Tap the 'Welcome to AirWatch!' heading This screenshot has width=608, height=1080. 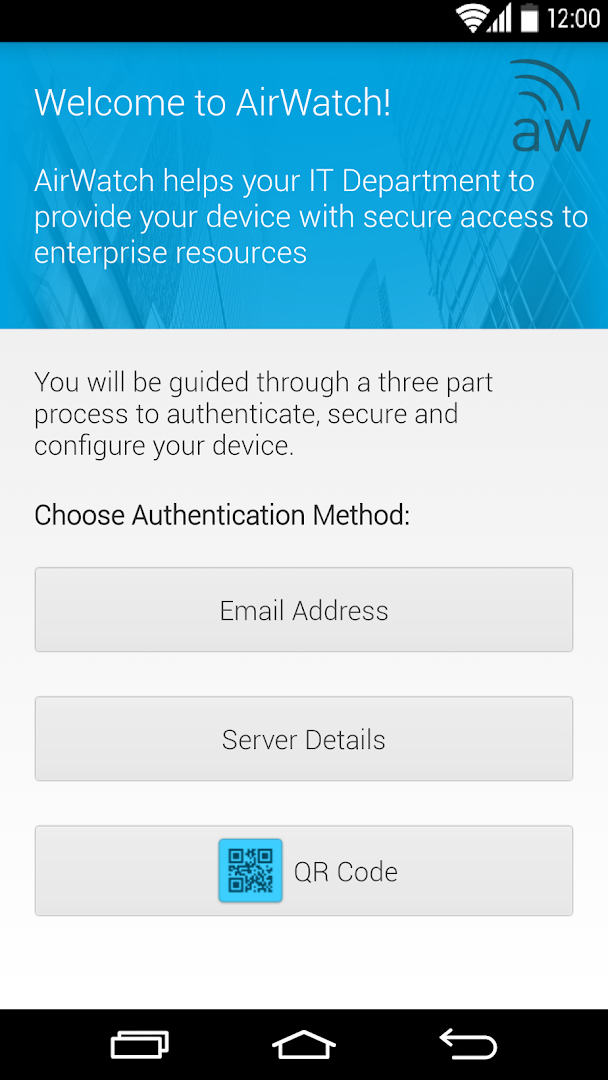click(x=212, y=102)
